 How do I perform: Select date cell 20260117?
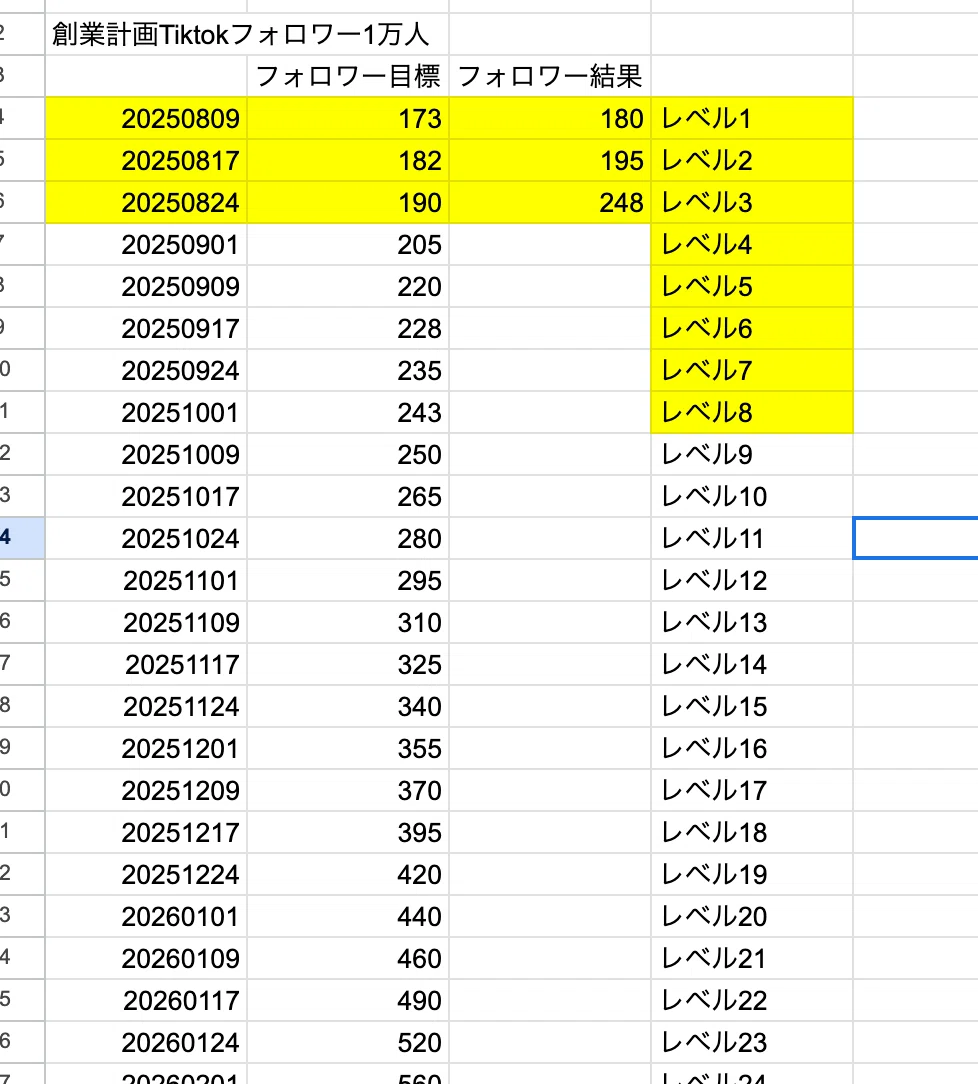coord(147,1000)
